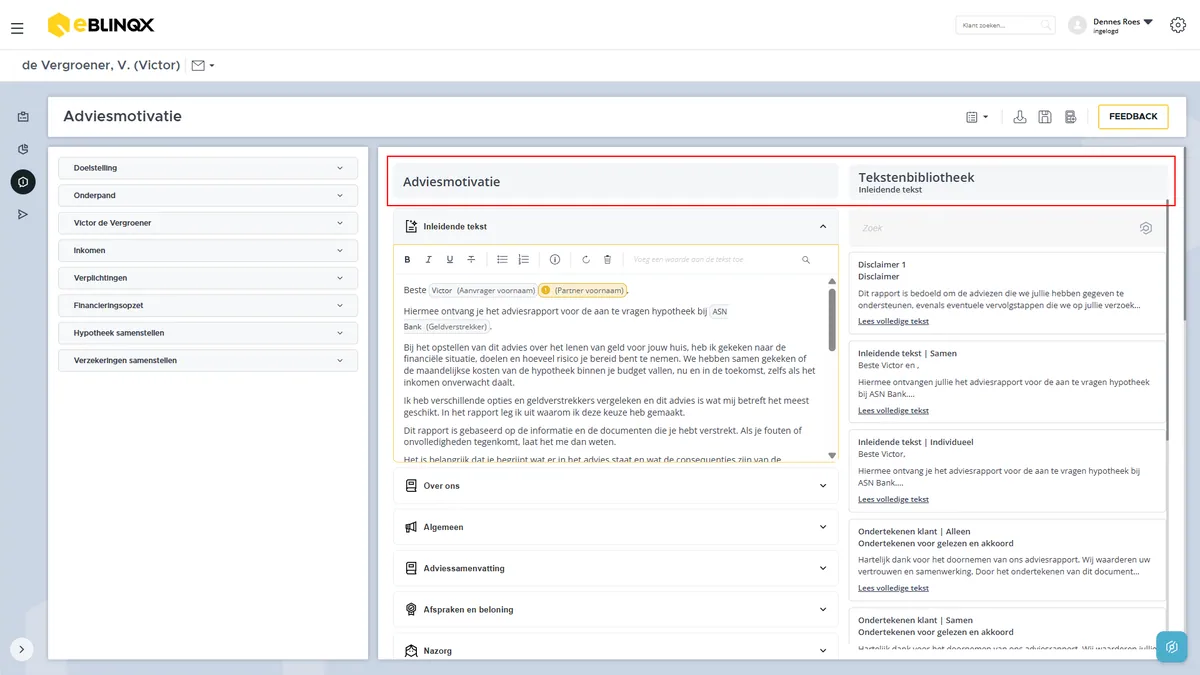1200x675 pixels.
Task: Select the send arrow icon in sidebar
Action: pyautogui.click(x=23, y=214)
